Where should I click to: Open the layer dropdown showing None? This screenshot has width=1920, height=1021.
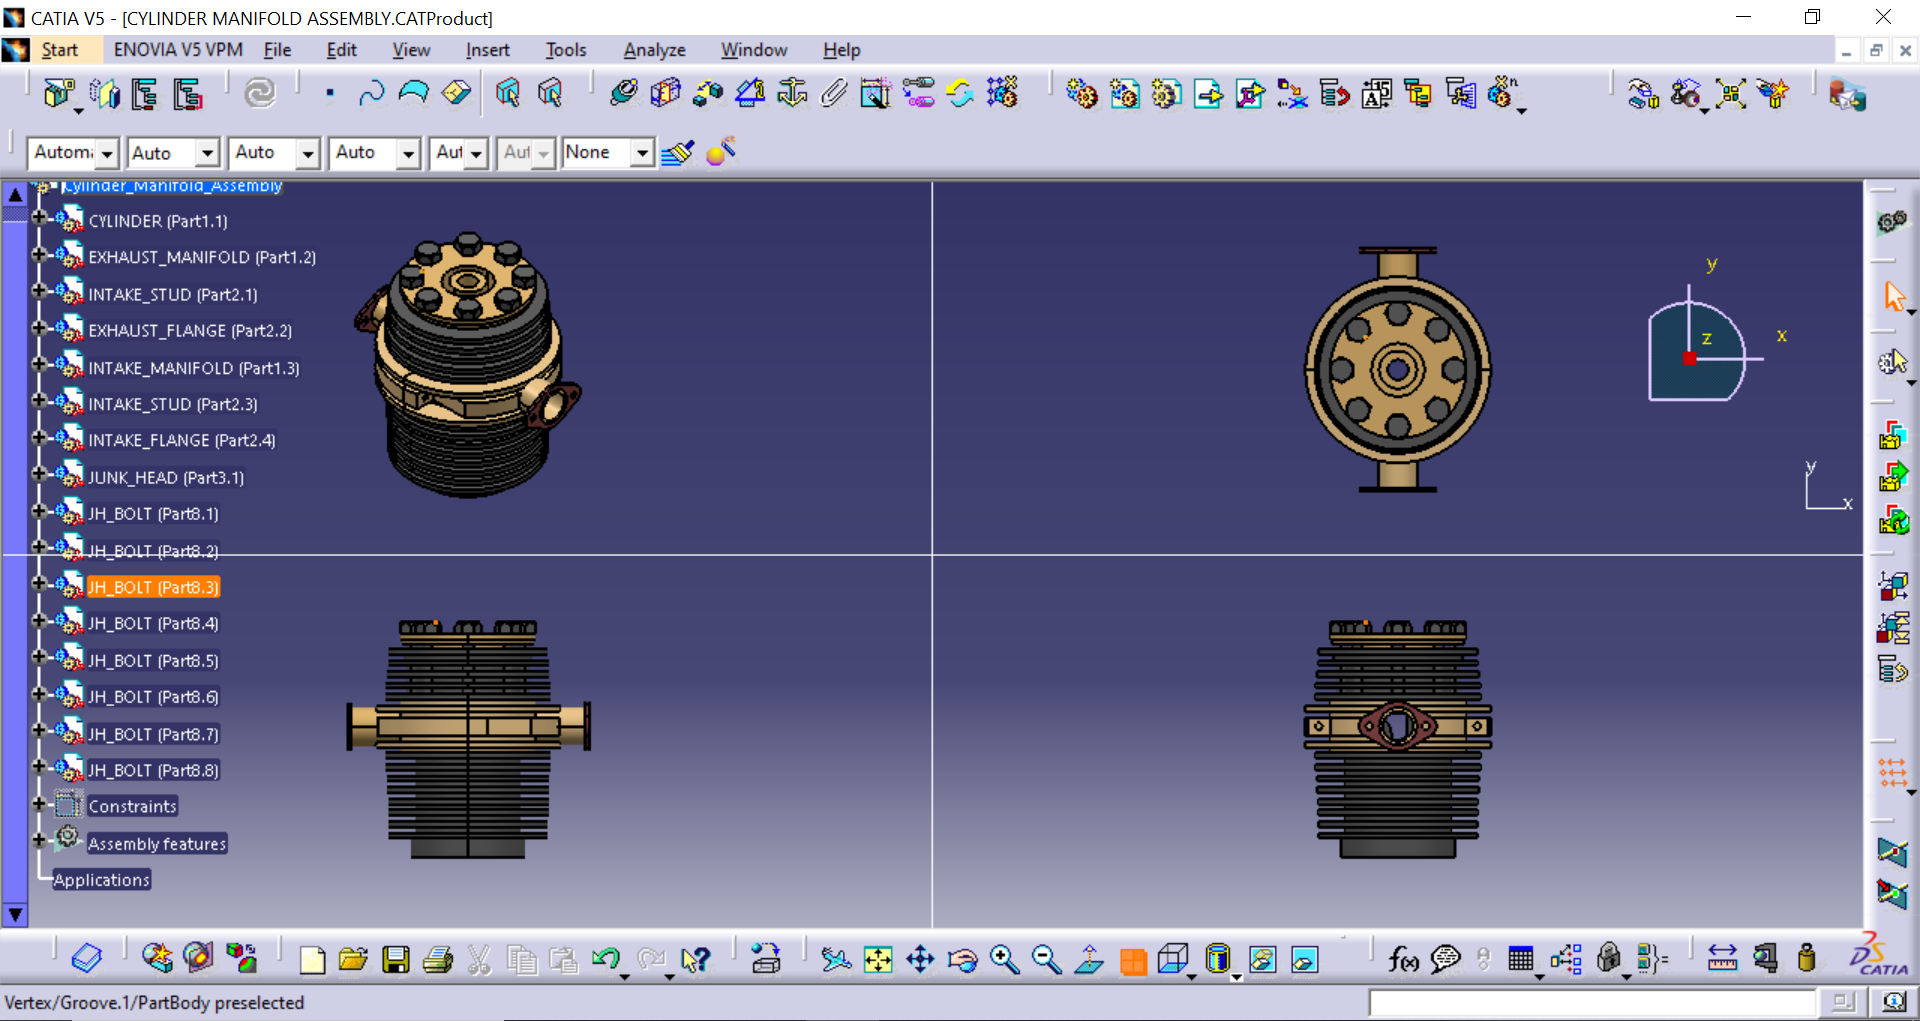click(x=642, y=153)
